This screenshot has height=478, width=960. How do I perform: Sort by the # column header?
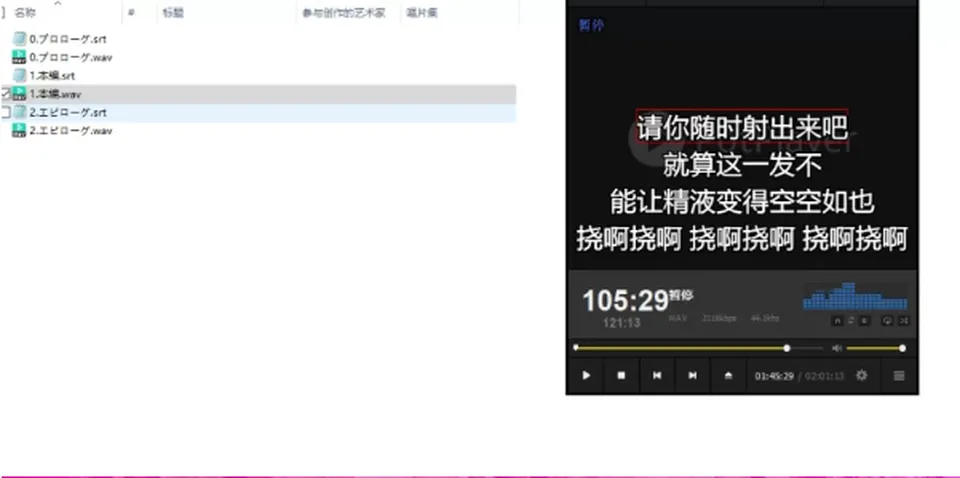tap(131, 12)
